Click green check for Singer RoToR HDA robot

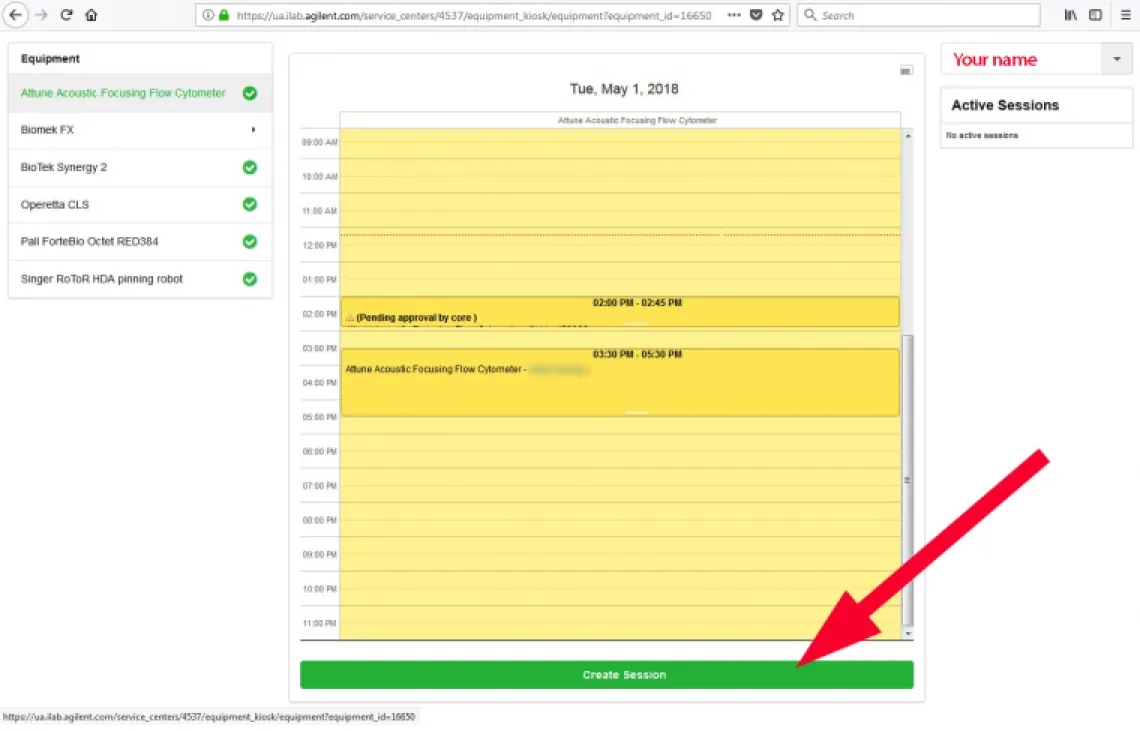(x=250, y=279)
